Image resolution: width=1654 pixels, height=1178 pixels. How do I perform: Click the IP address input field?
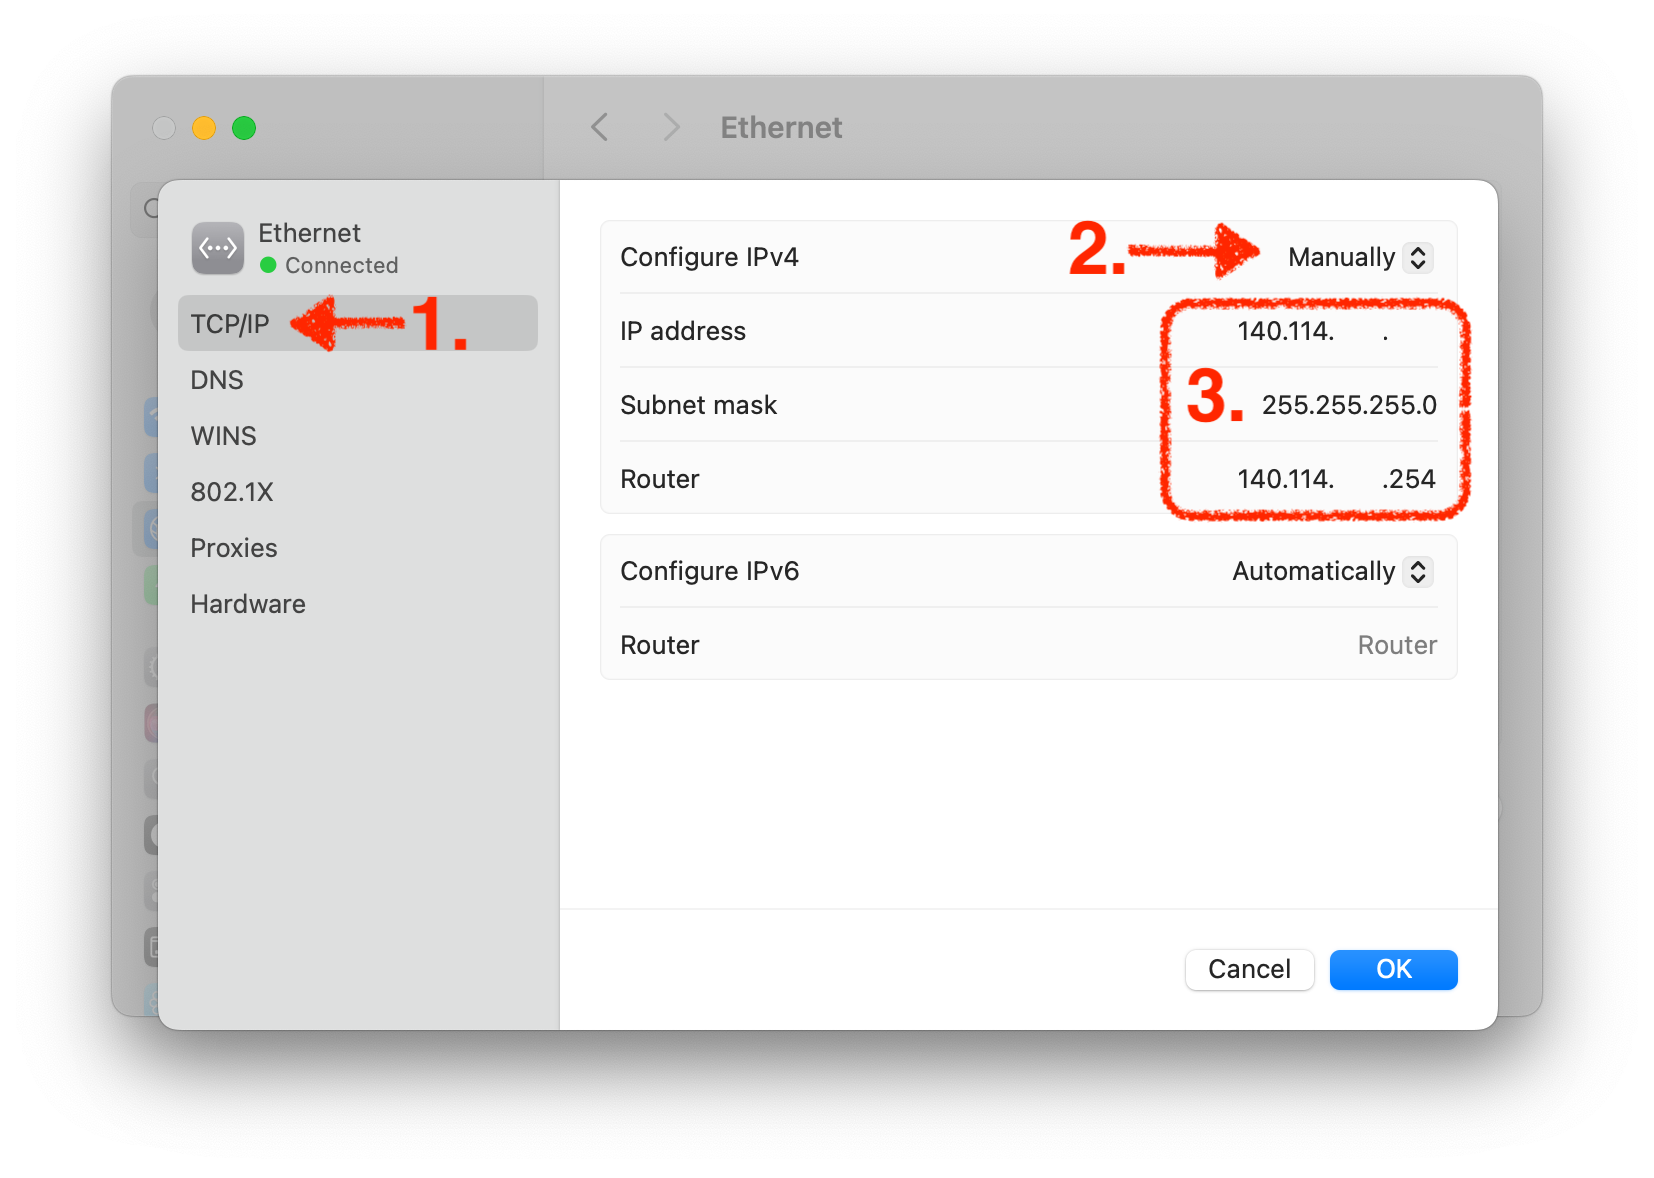coord(1310,332)
